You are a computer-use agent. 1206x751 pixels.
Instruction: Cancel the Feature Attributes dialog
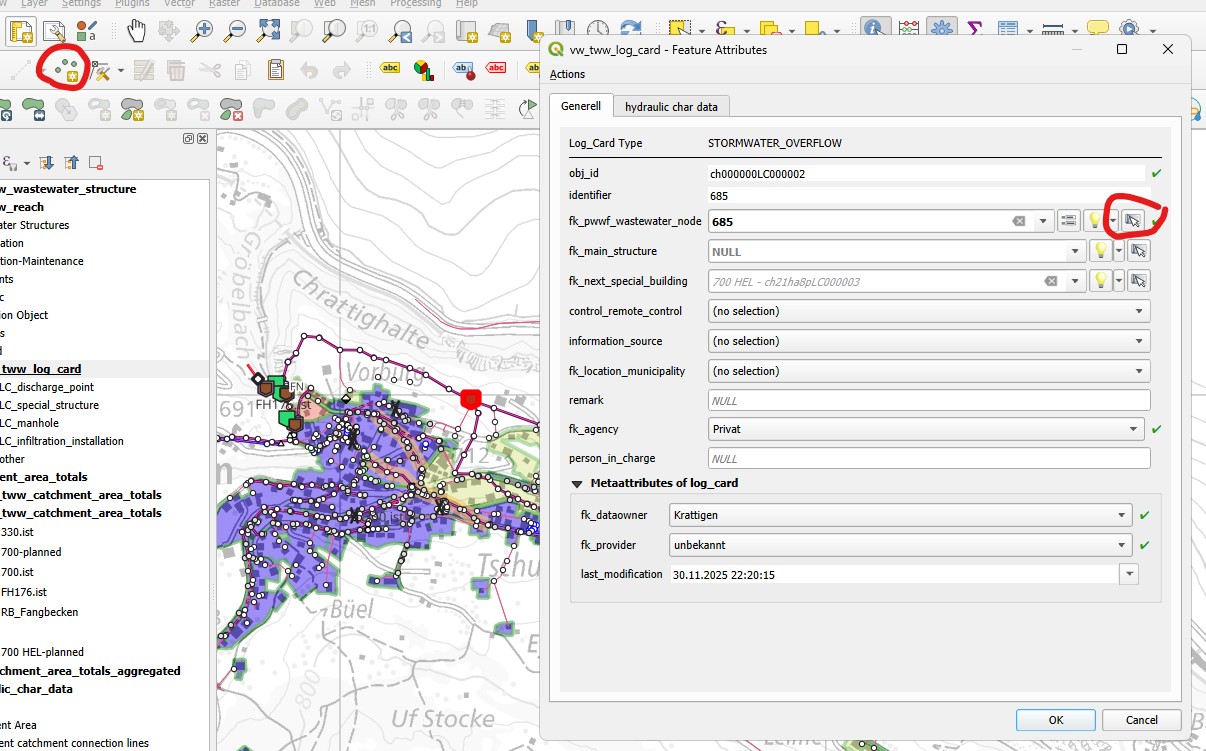[1141, 720]
